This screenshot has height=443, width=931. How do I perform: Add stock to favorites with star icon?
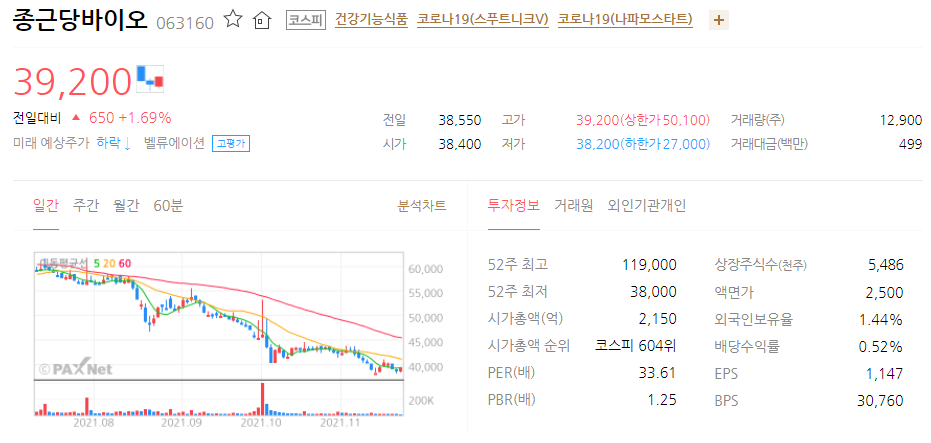pyautogui.click(x=233, y=20)
